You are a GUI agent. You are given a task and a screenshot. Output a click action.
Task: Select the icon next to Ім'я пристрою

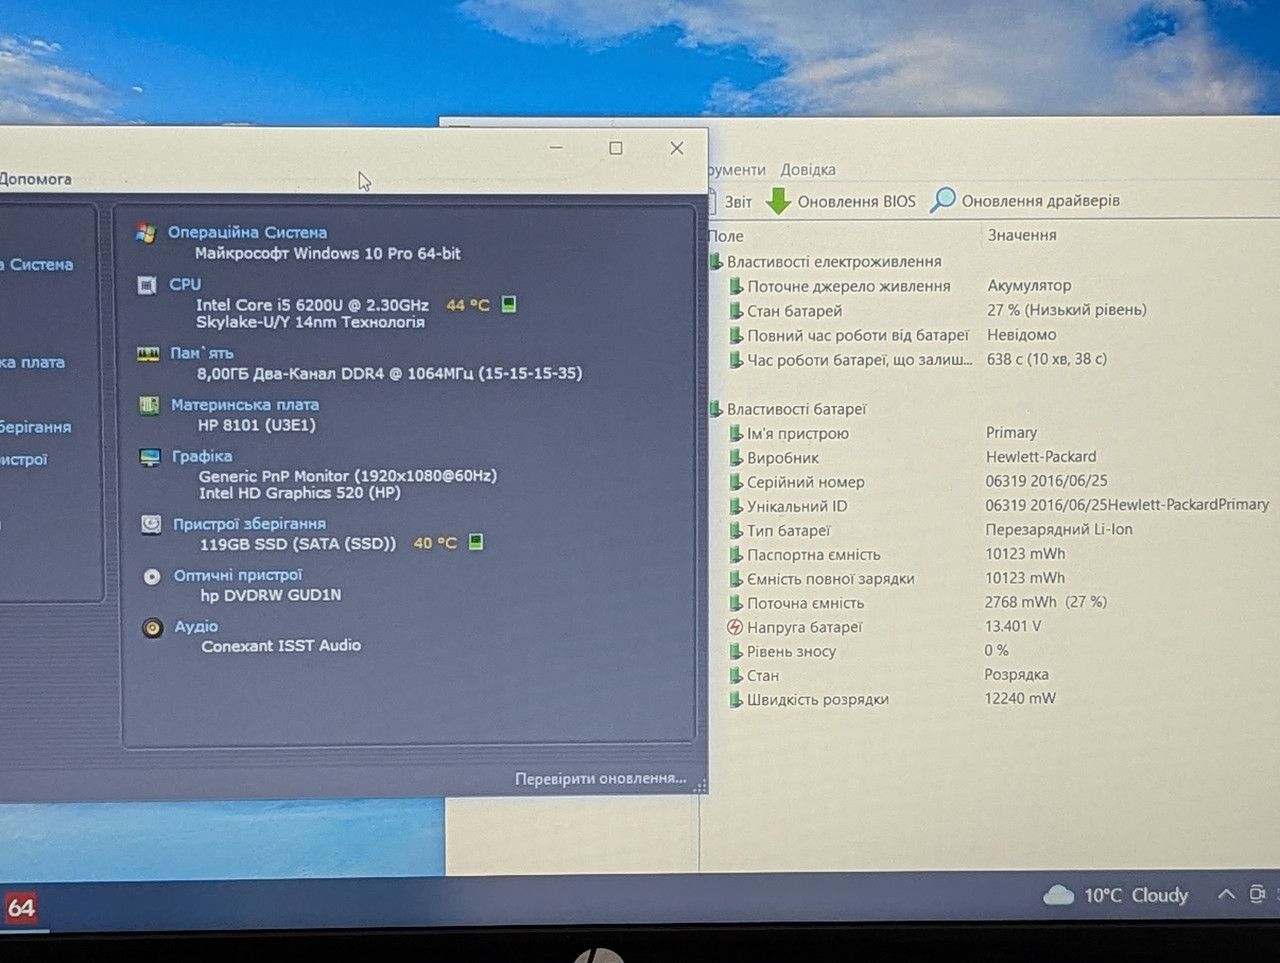[736, 433]
